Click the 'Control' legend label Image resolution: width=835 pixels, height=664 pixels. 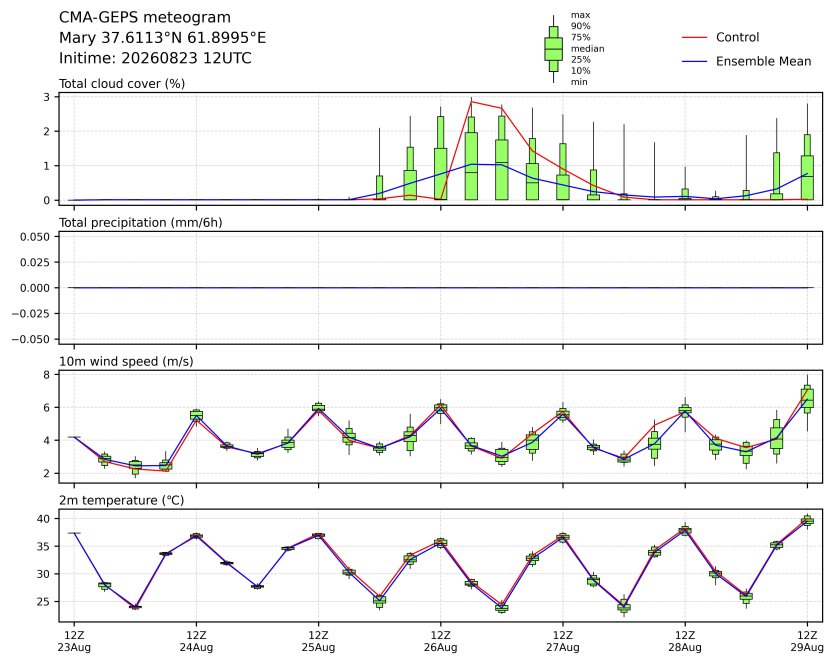coord(737,37)
